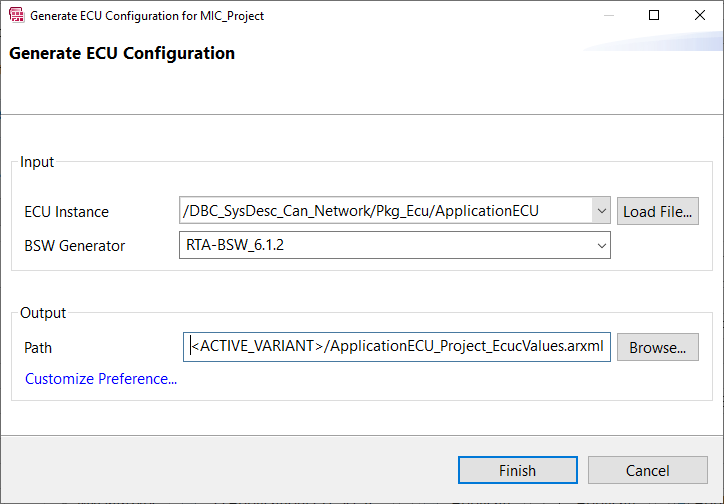
Task: Focus the output Path text field
Action: pyautogui.click(x=397, y=347)
